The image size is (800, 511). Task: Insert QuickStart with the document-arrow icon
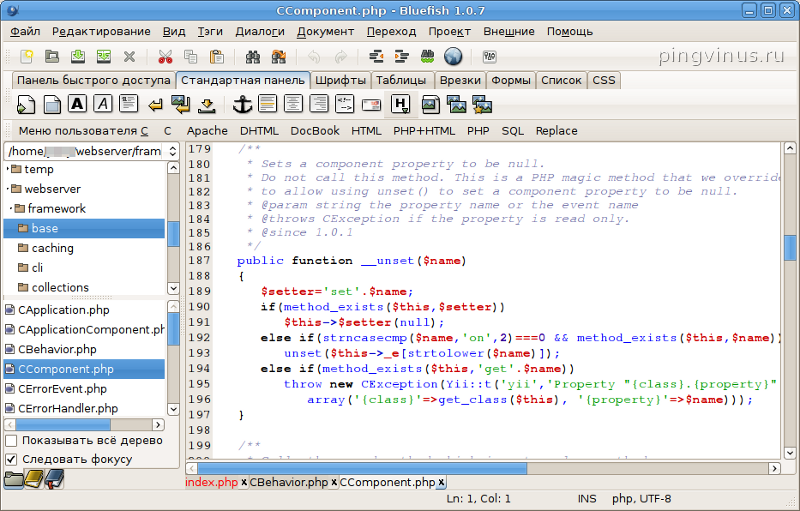click(26, 105)
